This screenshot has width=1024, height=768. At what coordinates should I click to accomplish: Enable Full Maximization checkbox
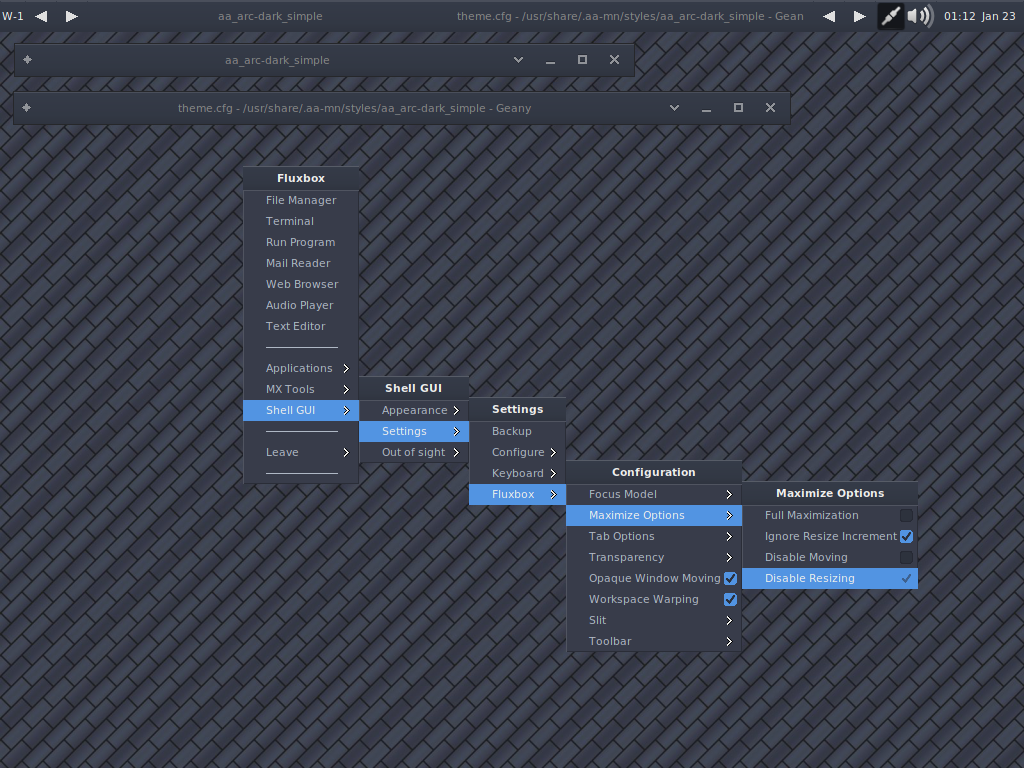coord(906,515)
